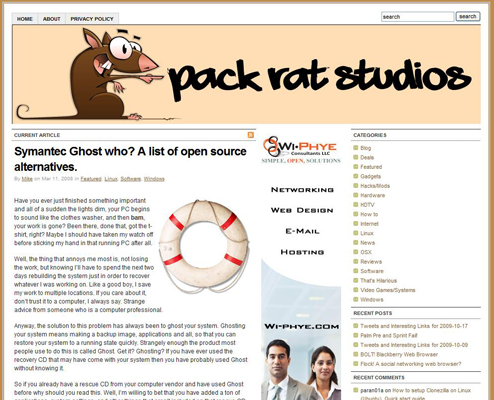Open the Wi-Phye Consultants logo ad
494x400 pixels.
(301, 150)
